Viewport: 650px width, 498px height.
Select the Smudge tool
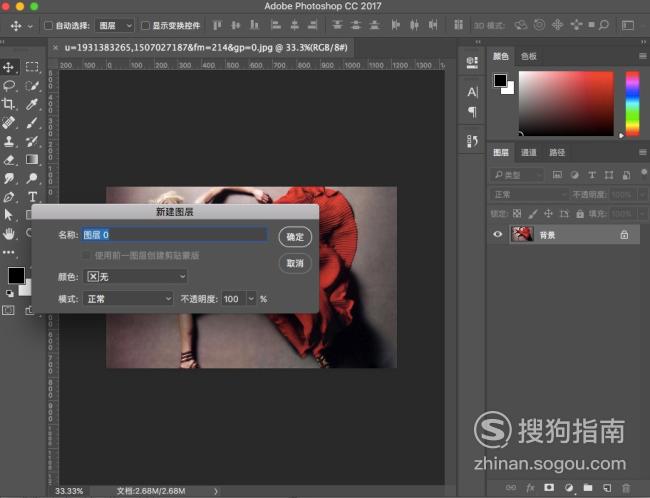9,178
